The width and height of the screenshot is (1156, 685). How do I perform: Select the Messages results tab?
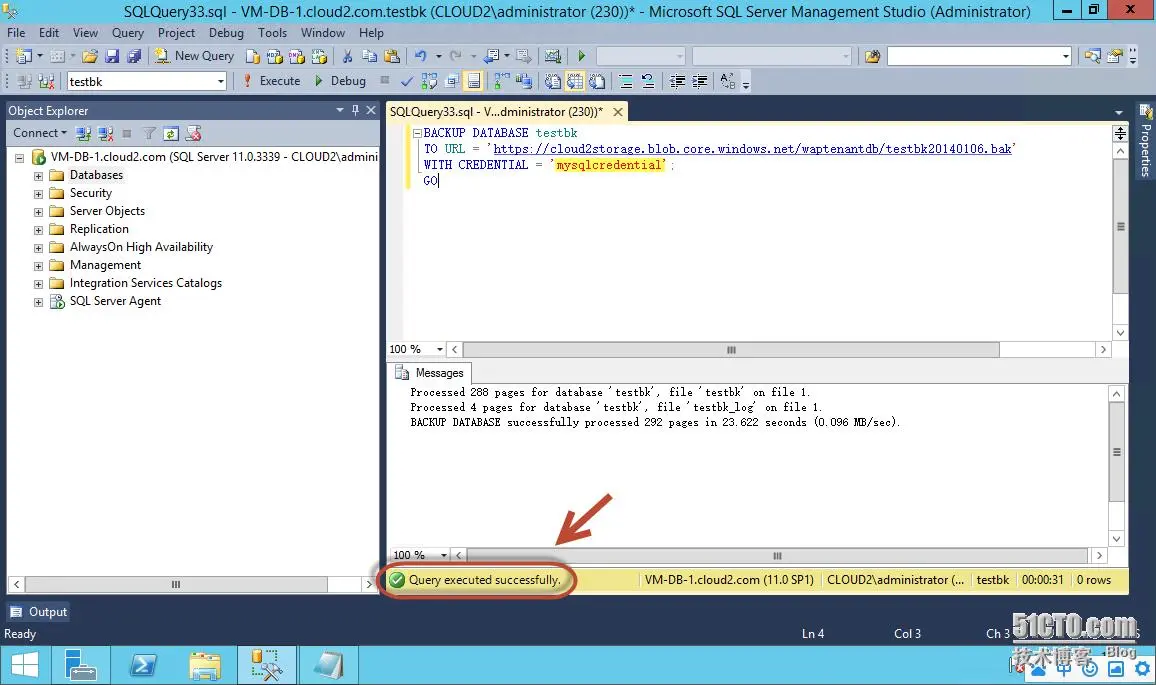(x=430, y=372)
